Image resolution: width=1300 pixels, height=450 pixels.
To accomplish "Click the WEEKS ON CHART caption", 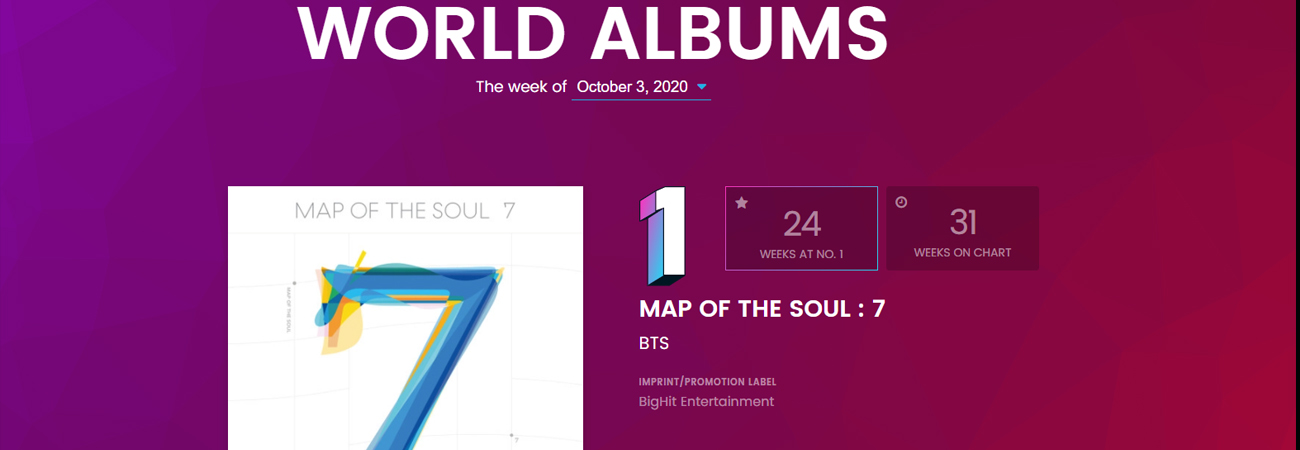I will pyautogui.click(x=962, y=253).
